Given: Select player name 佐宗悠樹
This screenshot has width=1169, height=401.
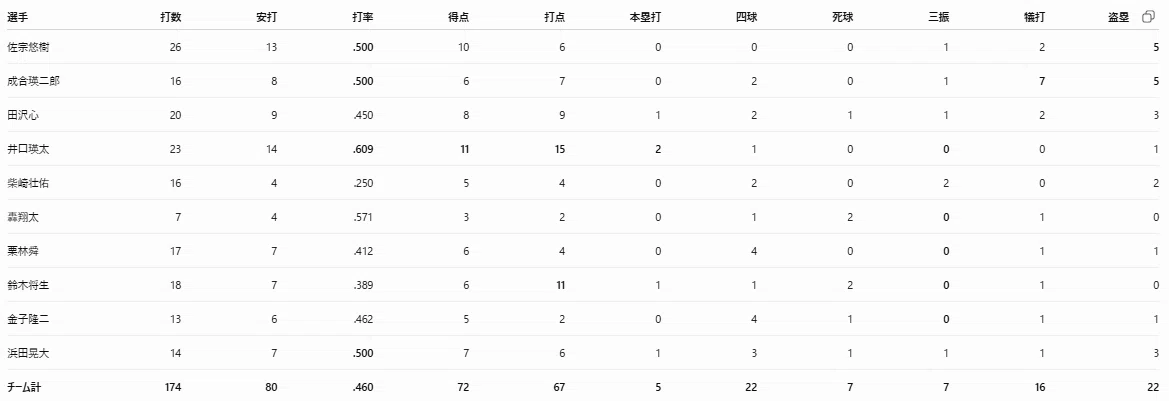Looking at the screenshot, I should pyautogui.click(x=28, y=47).
